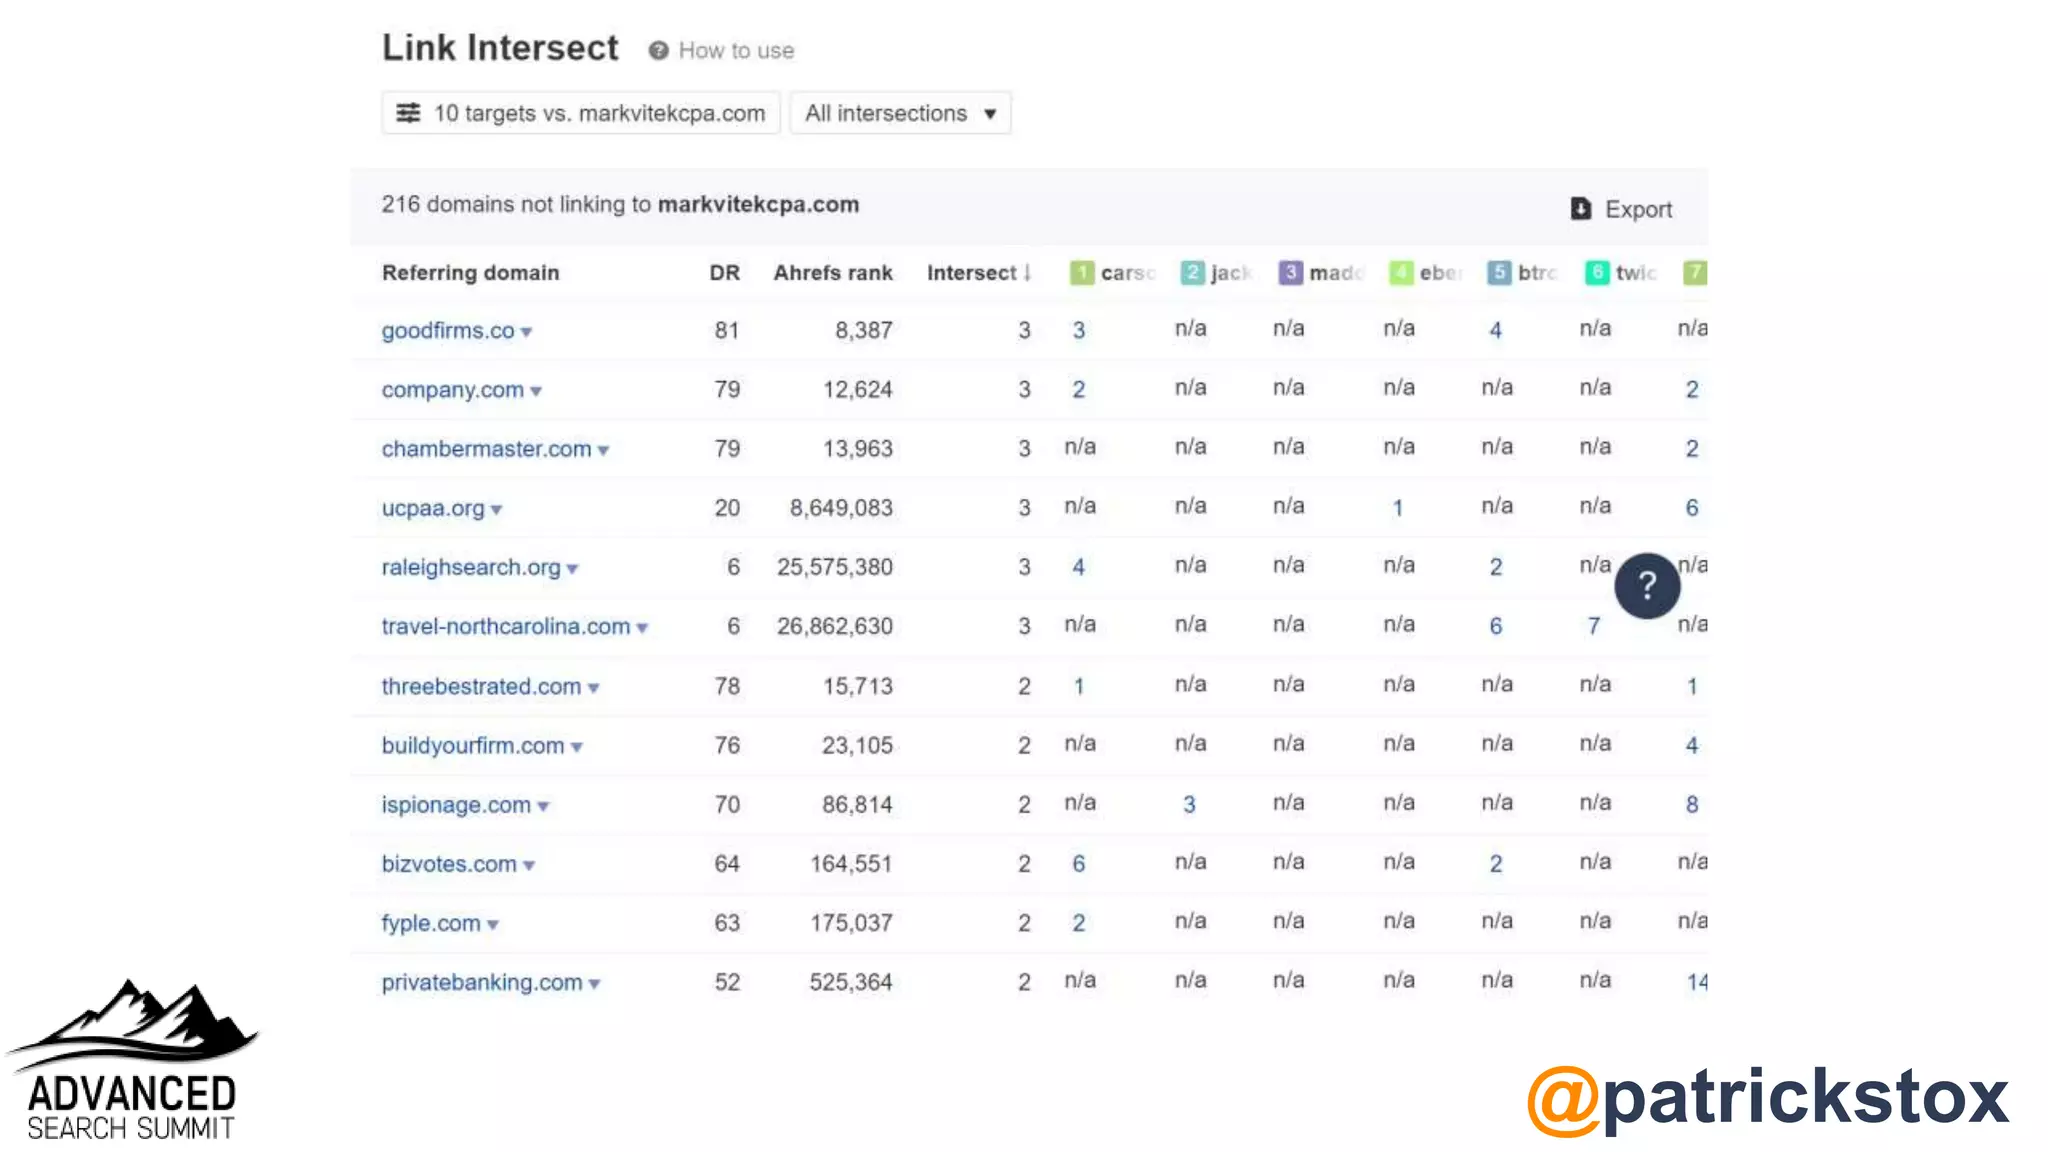2048x1152 pixels.
Task: Click the 14 backlinks value for privatebanking.com
Action: click(x=1696, y=982)
